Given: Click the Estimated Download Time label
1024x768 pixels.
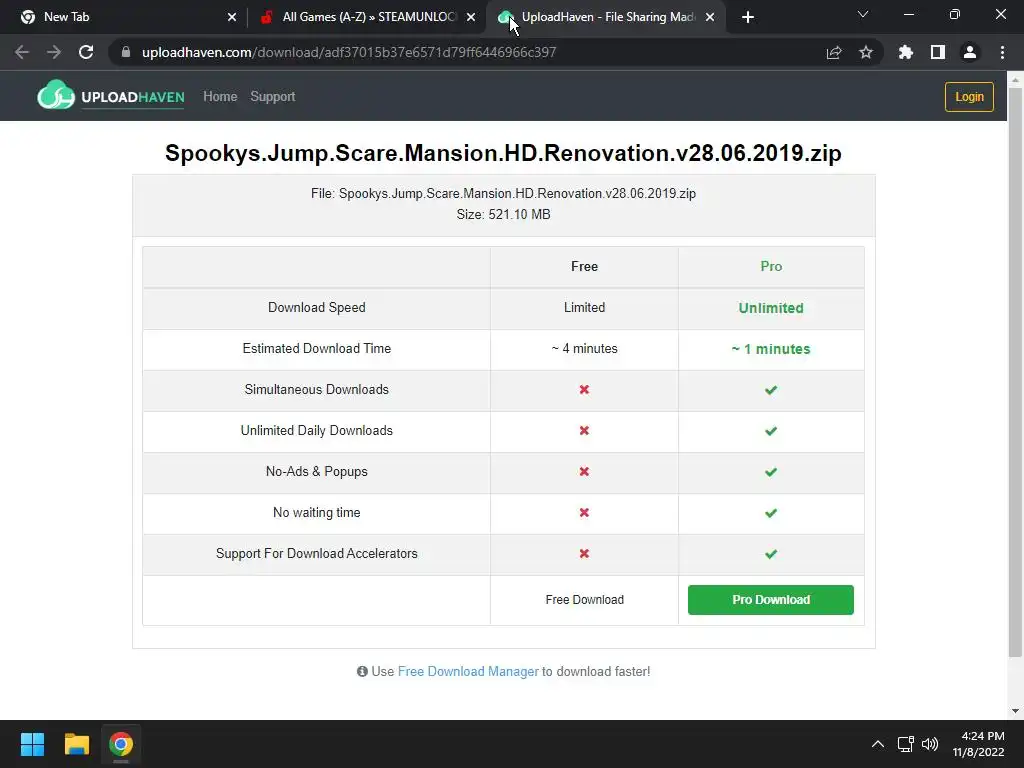Looking at the screenshot, I should pyautogui.click(x=317, y=349).
